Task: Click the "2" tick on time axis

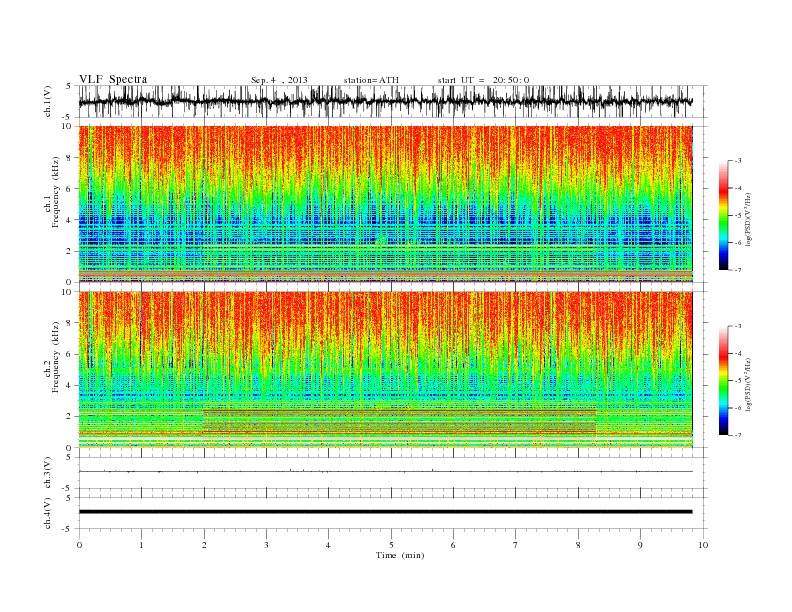Action: click(x=204, y=545)
